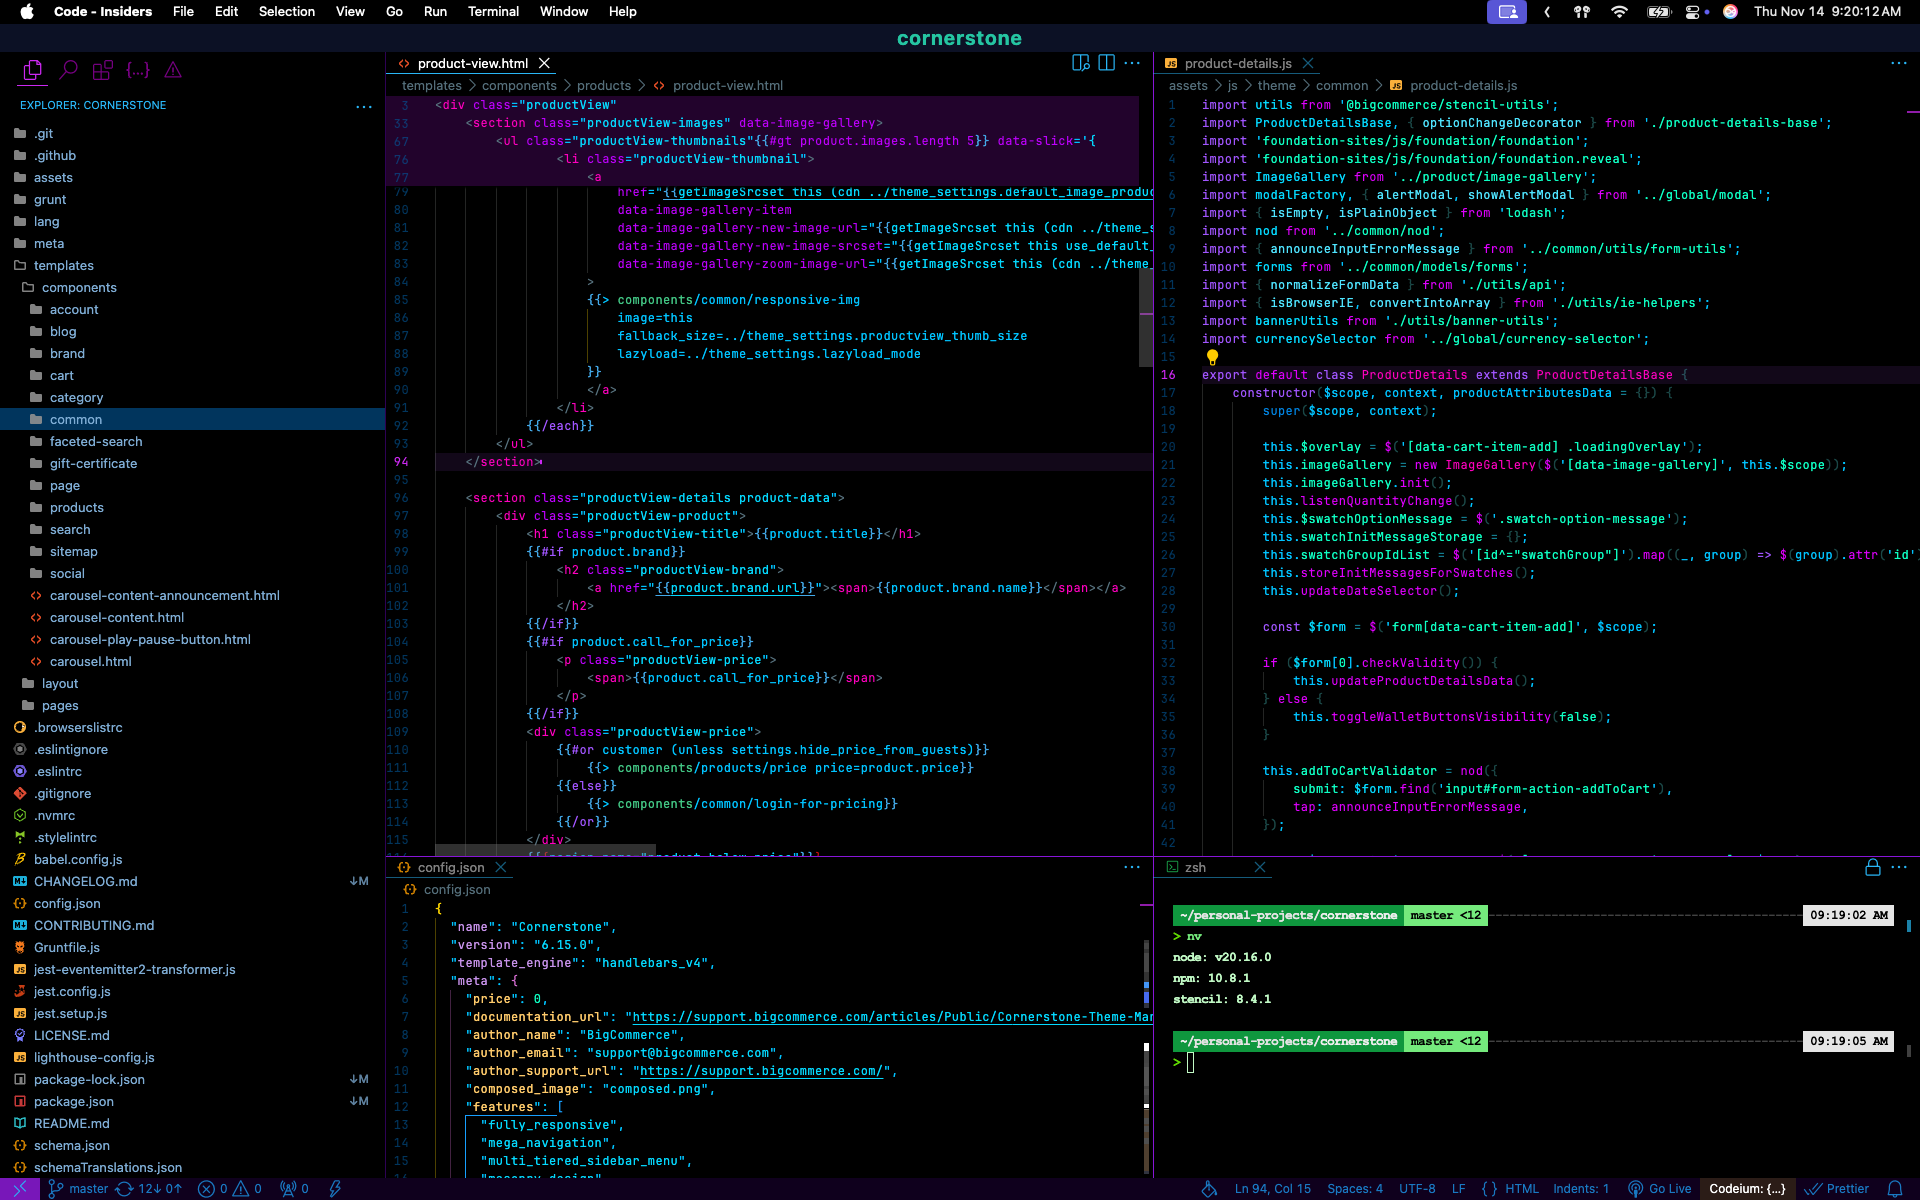
Task: Switch to the product-details.js tab
Action: tap(1237, 63)
